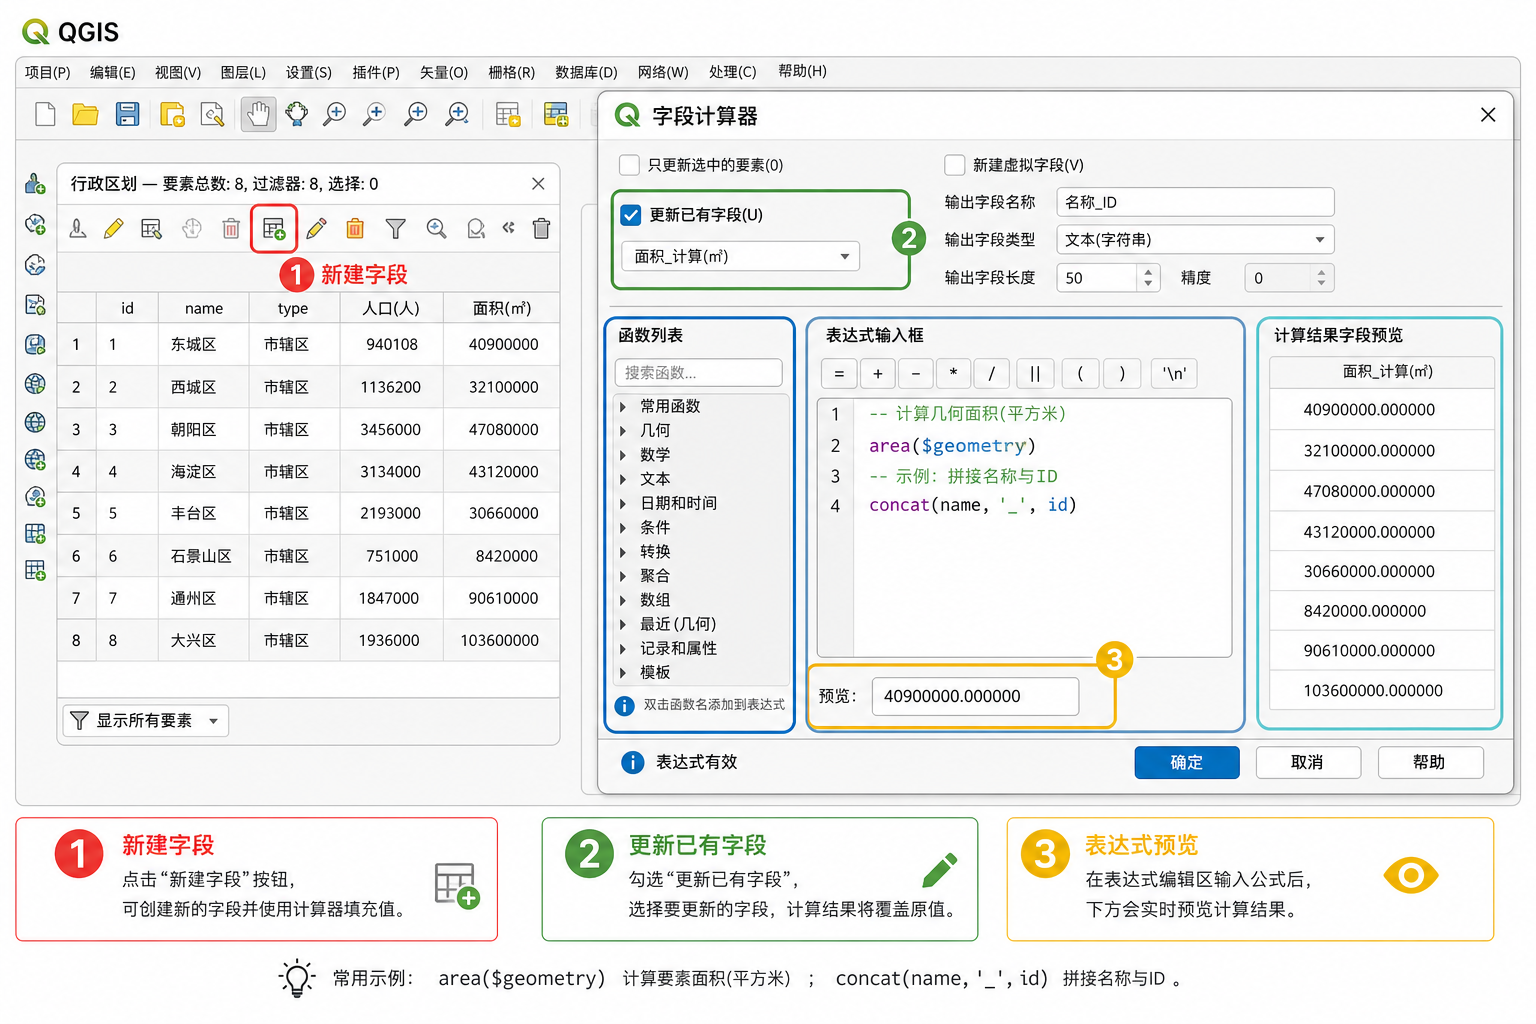Click the double chevron icon in attribute toolbar
Image resolution: width=1536 pixels, height=1024 pixels.
509,228
